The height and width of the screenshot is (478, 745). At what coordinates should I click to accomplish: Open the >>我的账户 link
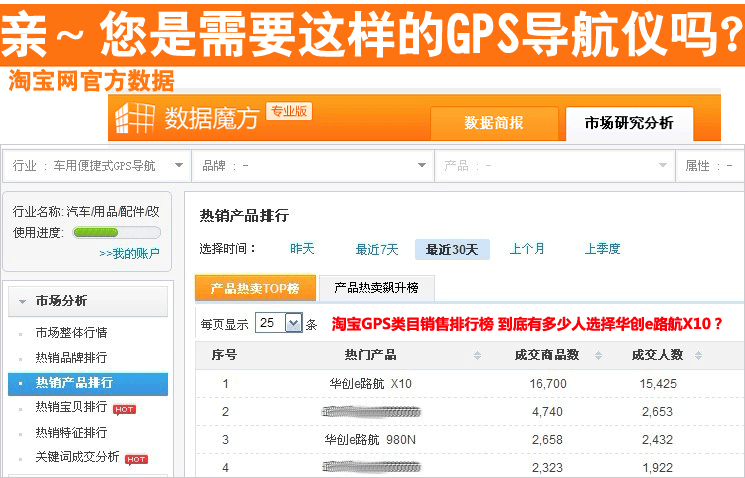point(129,253)
